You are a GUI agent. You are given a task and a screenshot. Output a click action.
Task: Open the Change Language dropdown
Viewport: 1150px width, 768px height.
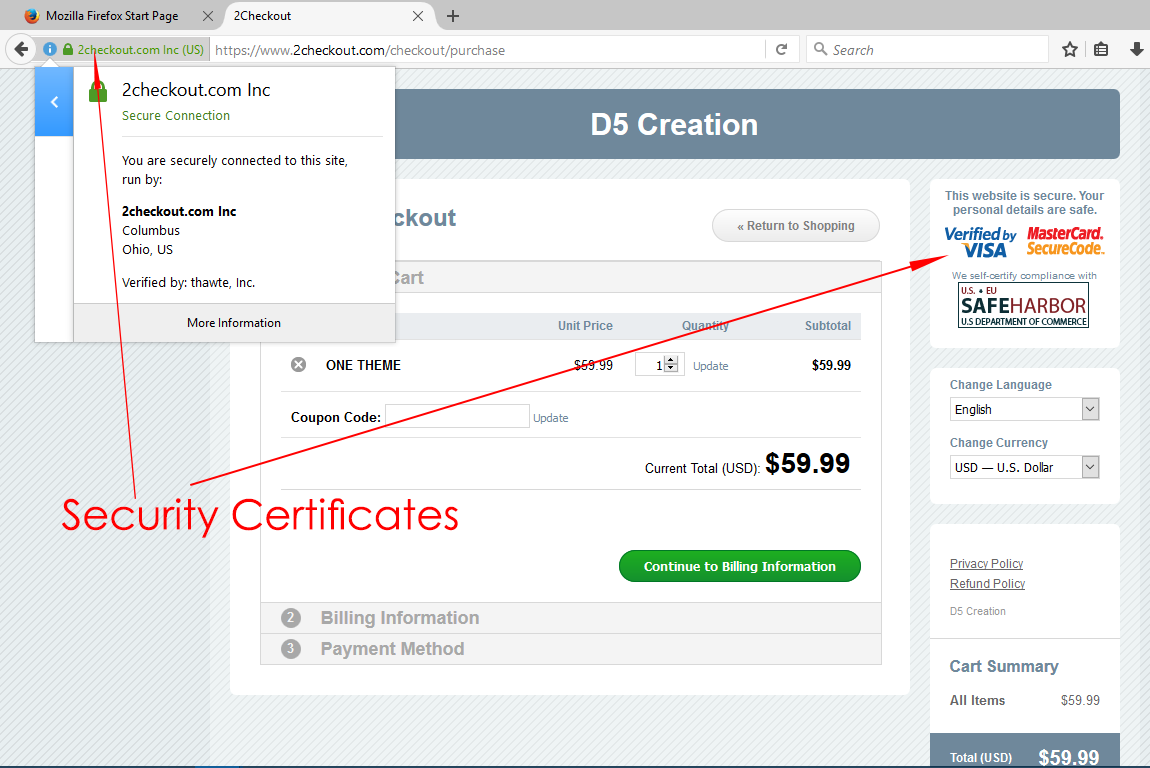pos(1024,409)
